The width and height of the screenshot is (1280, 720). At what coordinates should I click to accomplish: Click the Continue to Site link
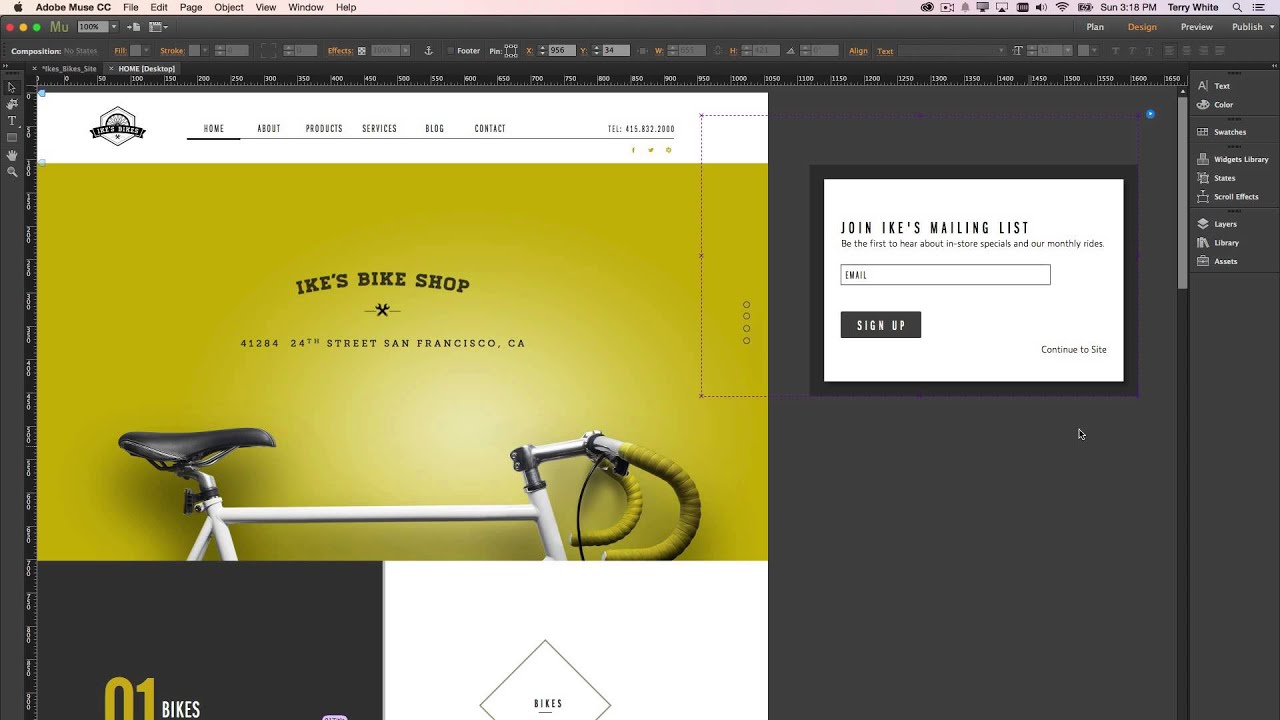point(1073,350)
